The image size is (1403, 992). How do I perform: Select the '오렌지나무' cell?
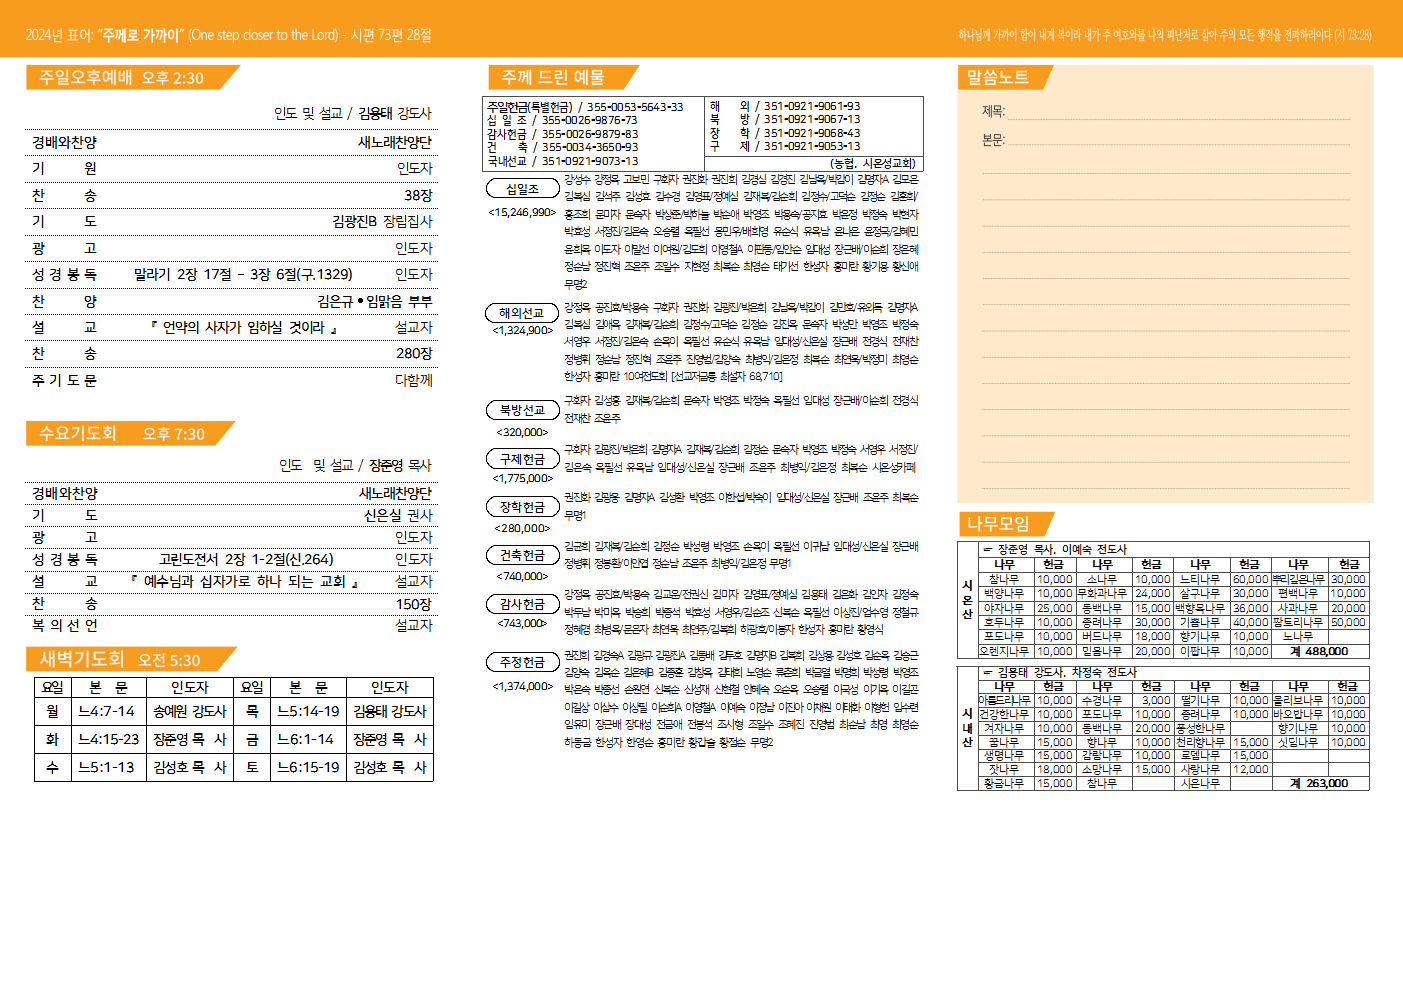[1004, 651]
